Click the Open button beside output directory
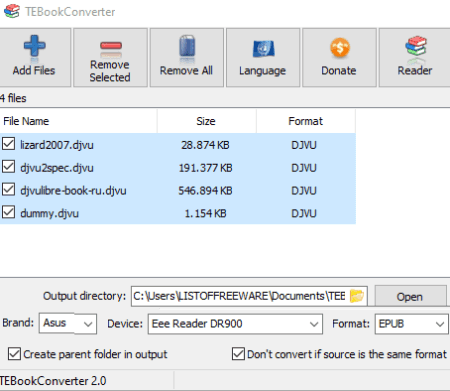Image resolution: width=450 pixels, height=391 pixels. click(x=410, y=296)
